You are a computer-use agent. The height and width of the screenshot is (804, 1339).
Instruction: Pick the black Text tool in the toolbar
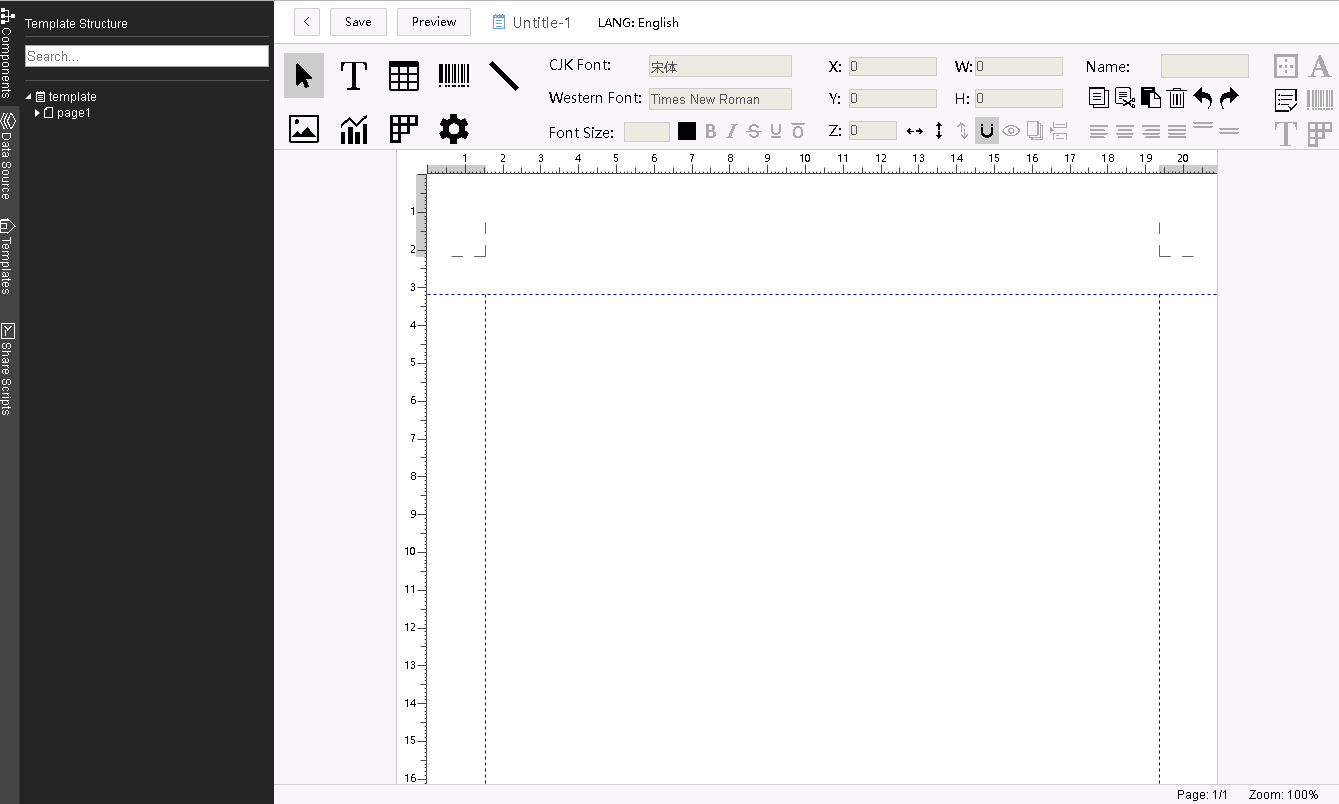pyautogui.click(x=354, y=76)
